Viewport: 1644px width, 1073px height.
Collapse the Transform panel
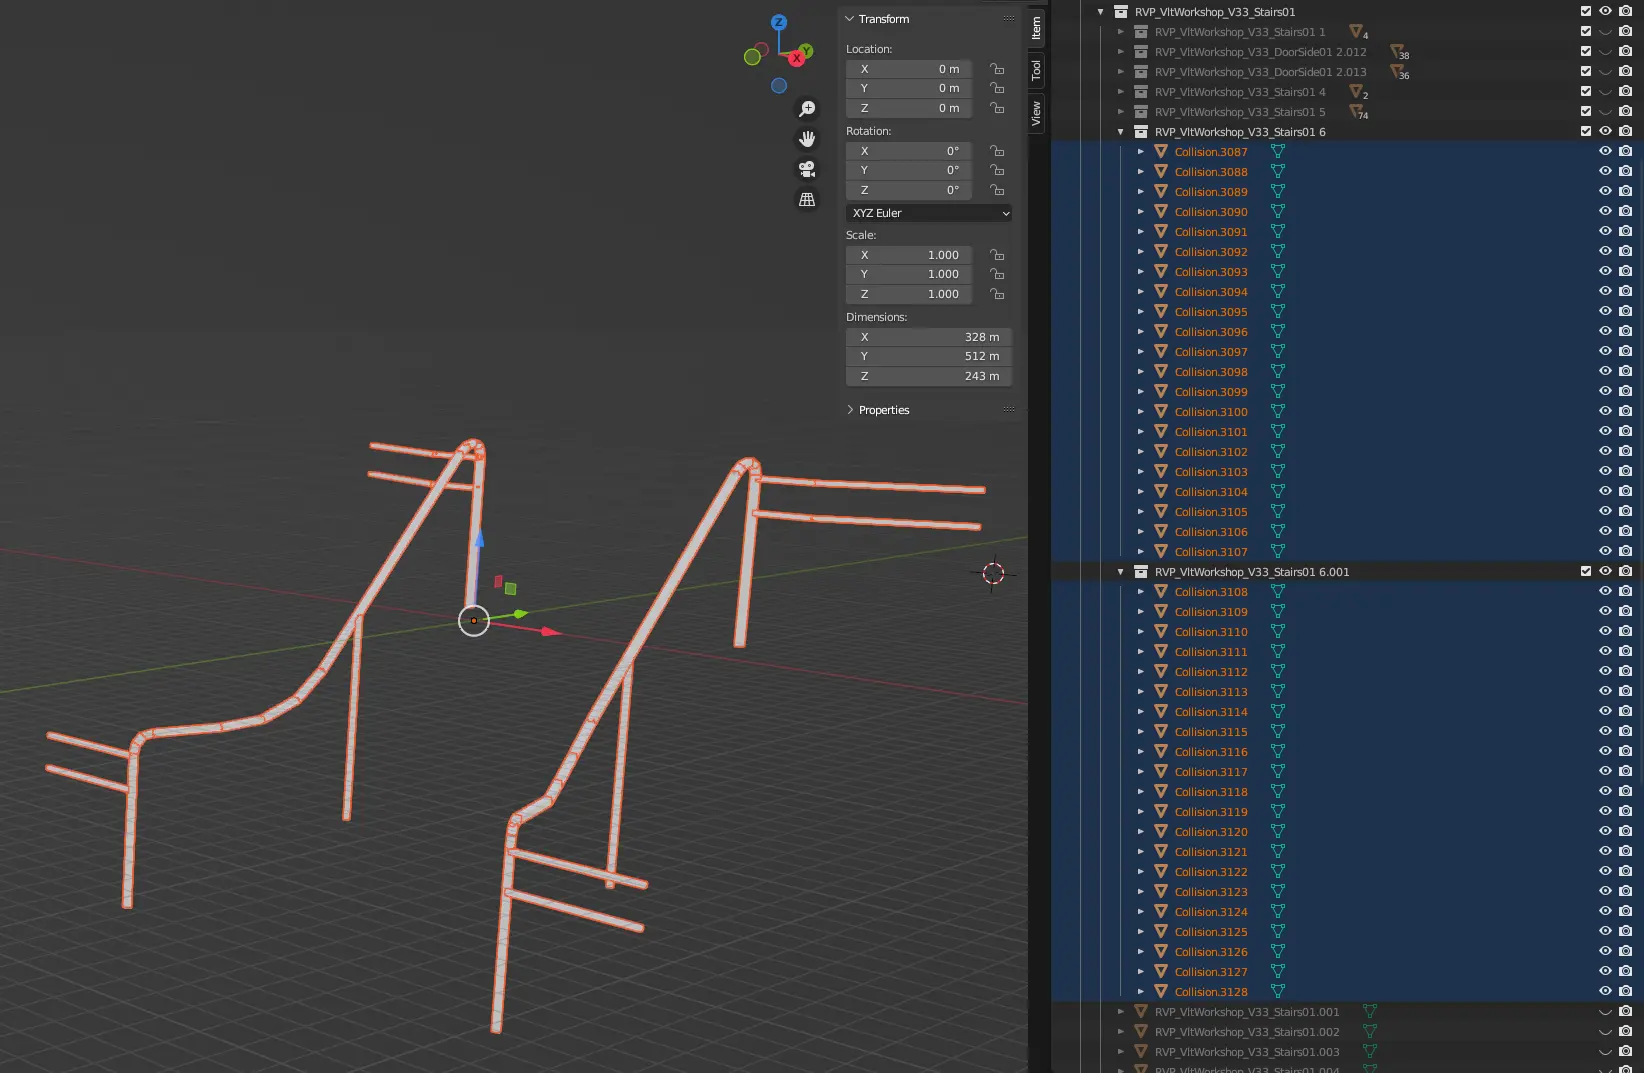850,19
